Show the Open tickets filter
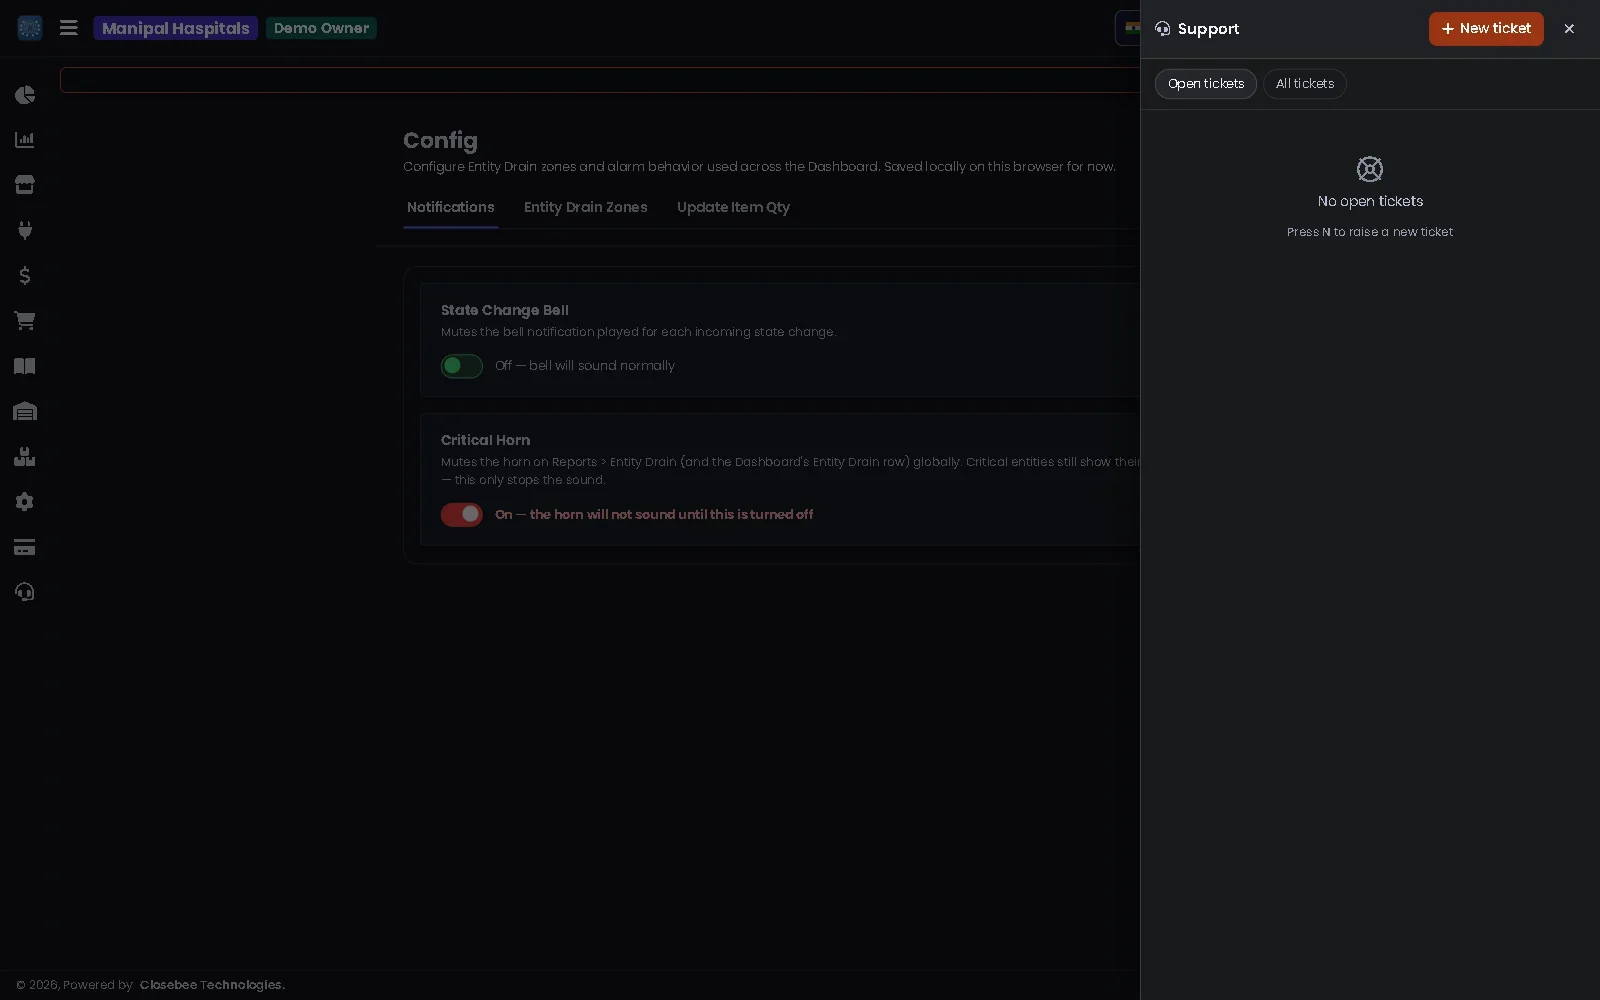This screenshot has width=1600, height=1000. [1206, 84]
